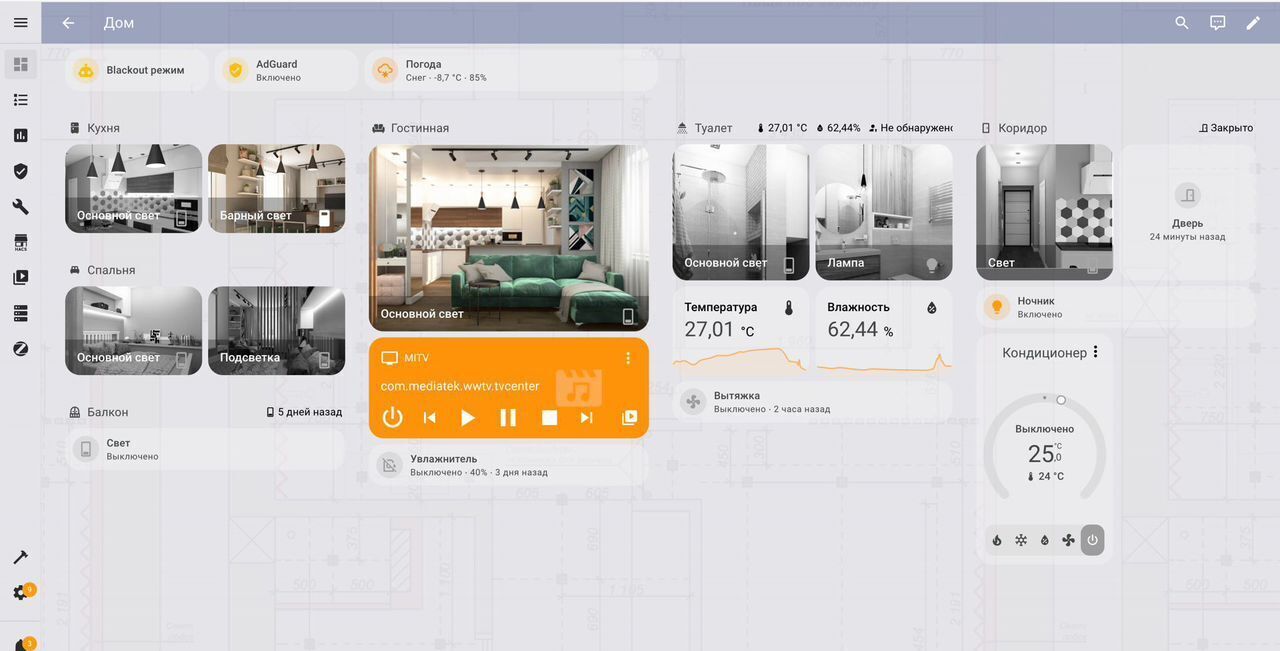Toggle Гостинная Основной свет large picture card
This screenshot has height=651, width=1280.
(509, 238)
